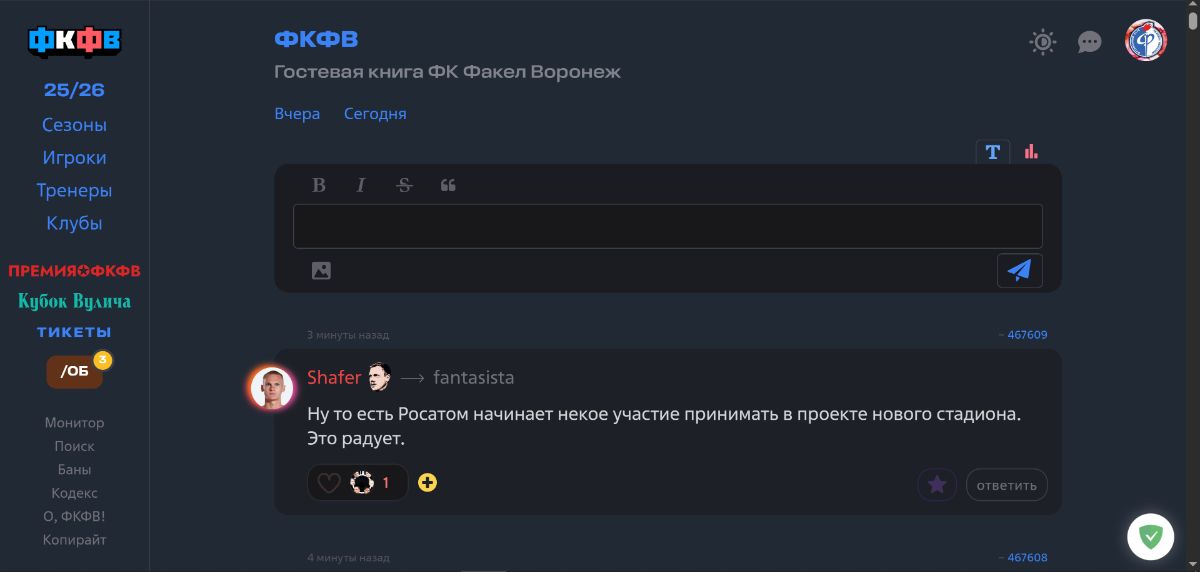This screenshot has height=572, width=1200.
Task: Attach an image to the message
Action: click(321, 270)
